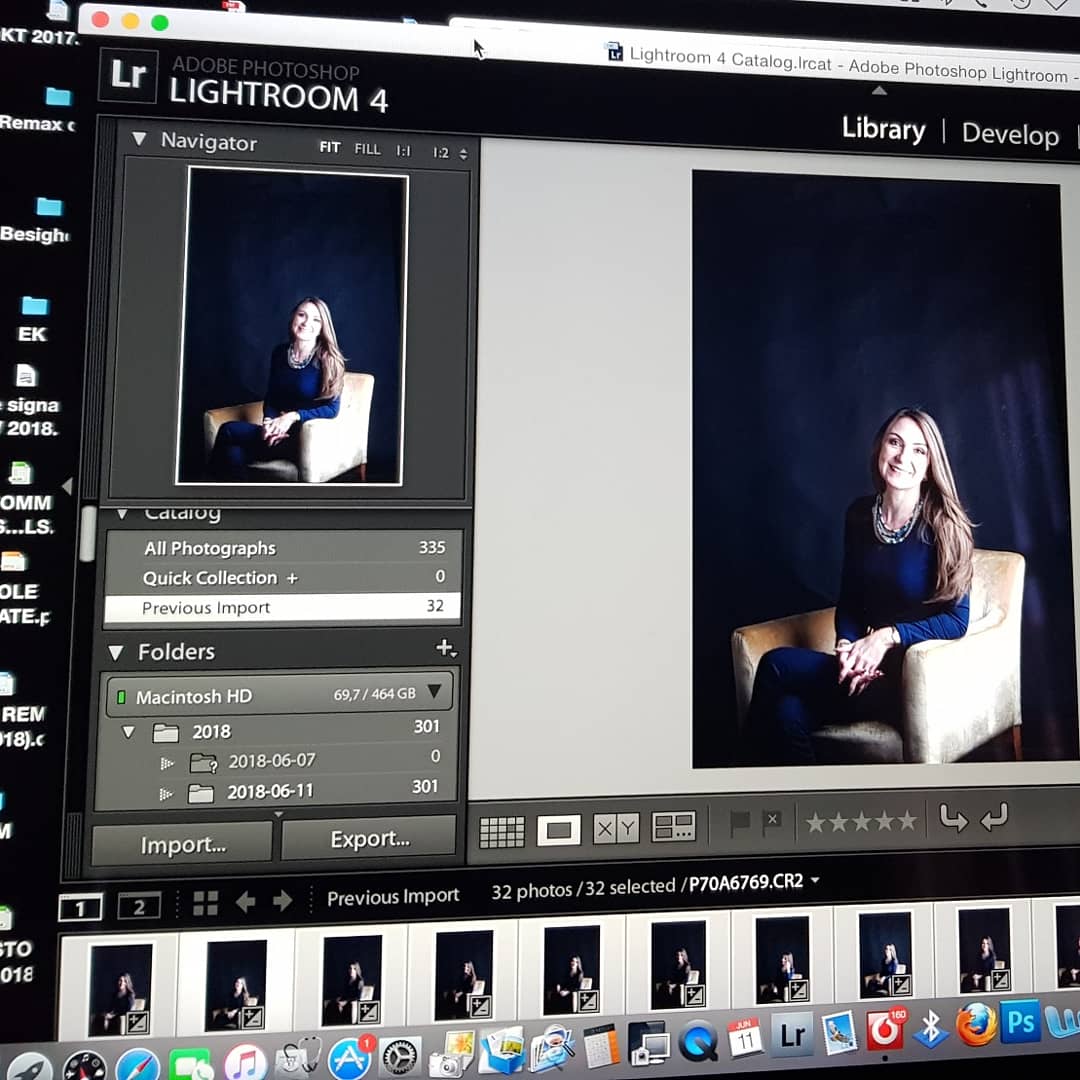The height and width of the screenshot is (1080, 1080).
Task: Open Compare view (X|Y)
Action: tap(616, 829)
